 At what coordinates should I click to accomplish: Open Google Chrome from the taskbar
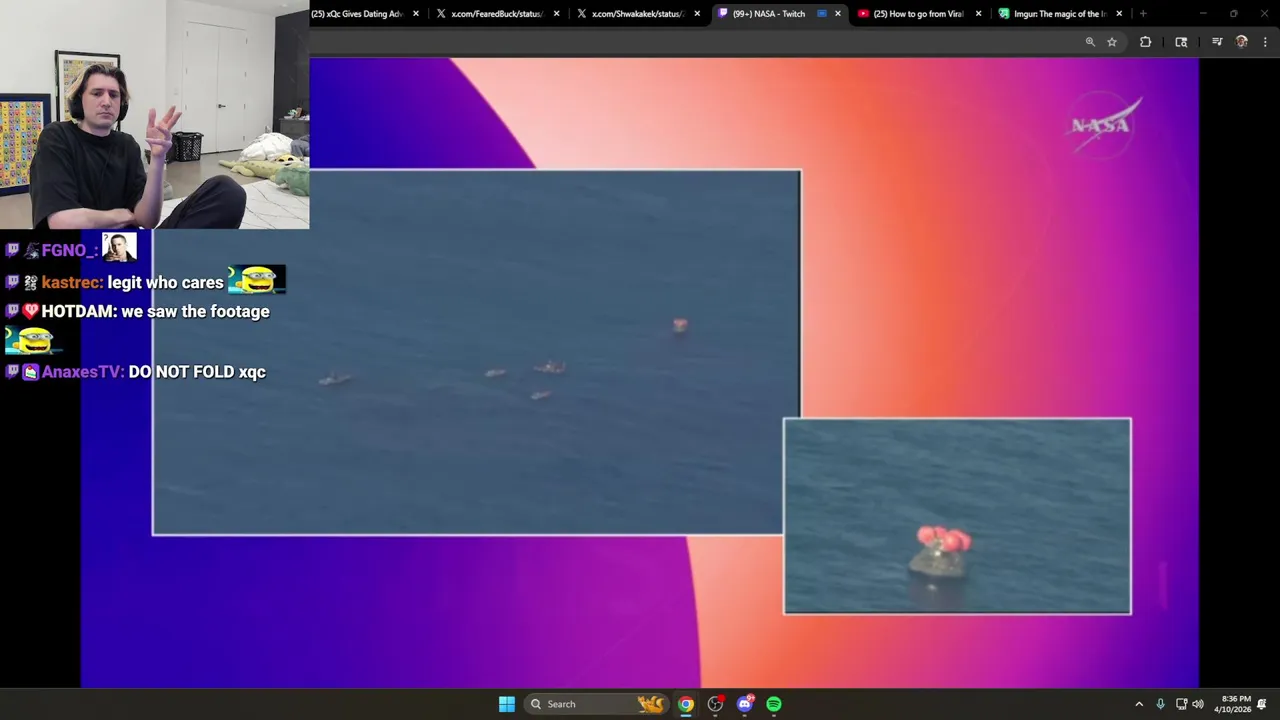click(x=686, y=704)
